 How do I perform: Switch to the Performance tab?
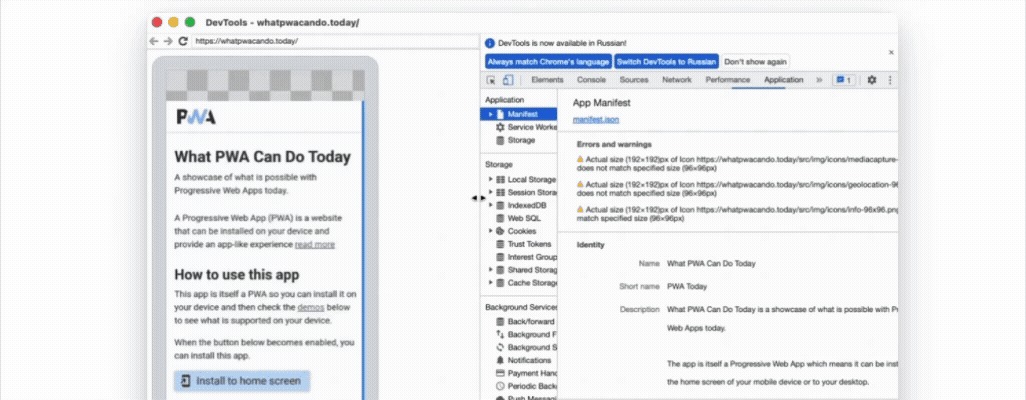[728, 80]
